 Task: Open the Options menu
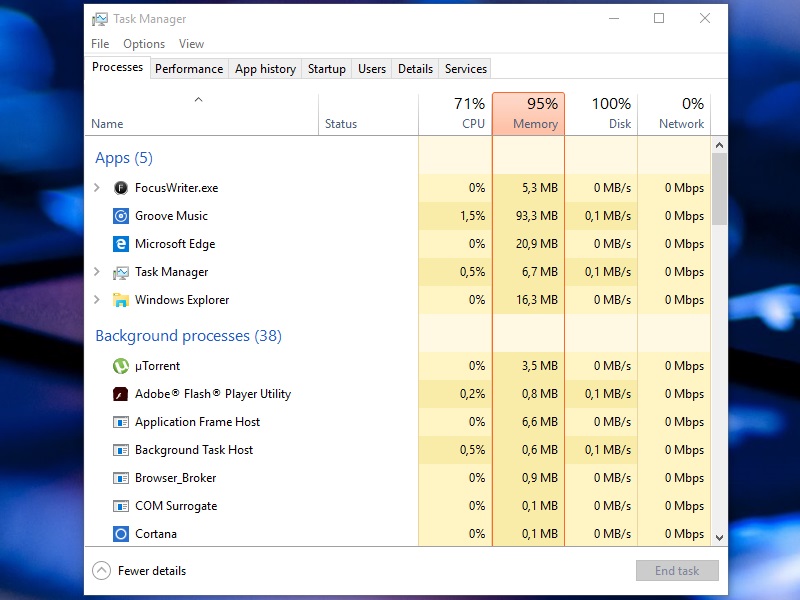[144, 44]
